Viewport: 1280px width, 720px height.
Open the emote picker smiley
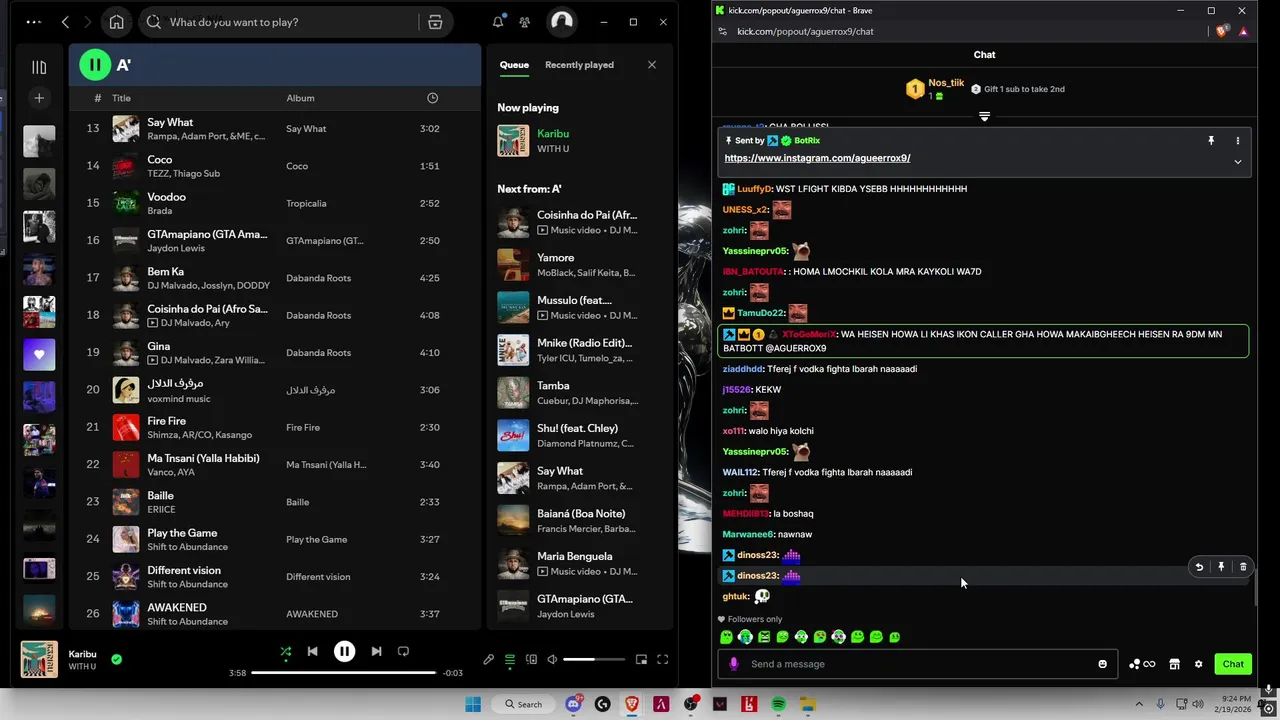1103,664
